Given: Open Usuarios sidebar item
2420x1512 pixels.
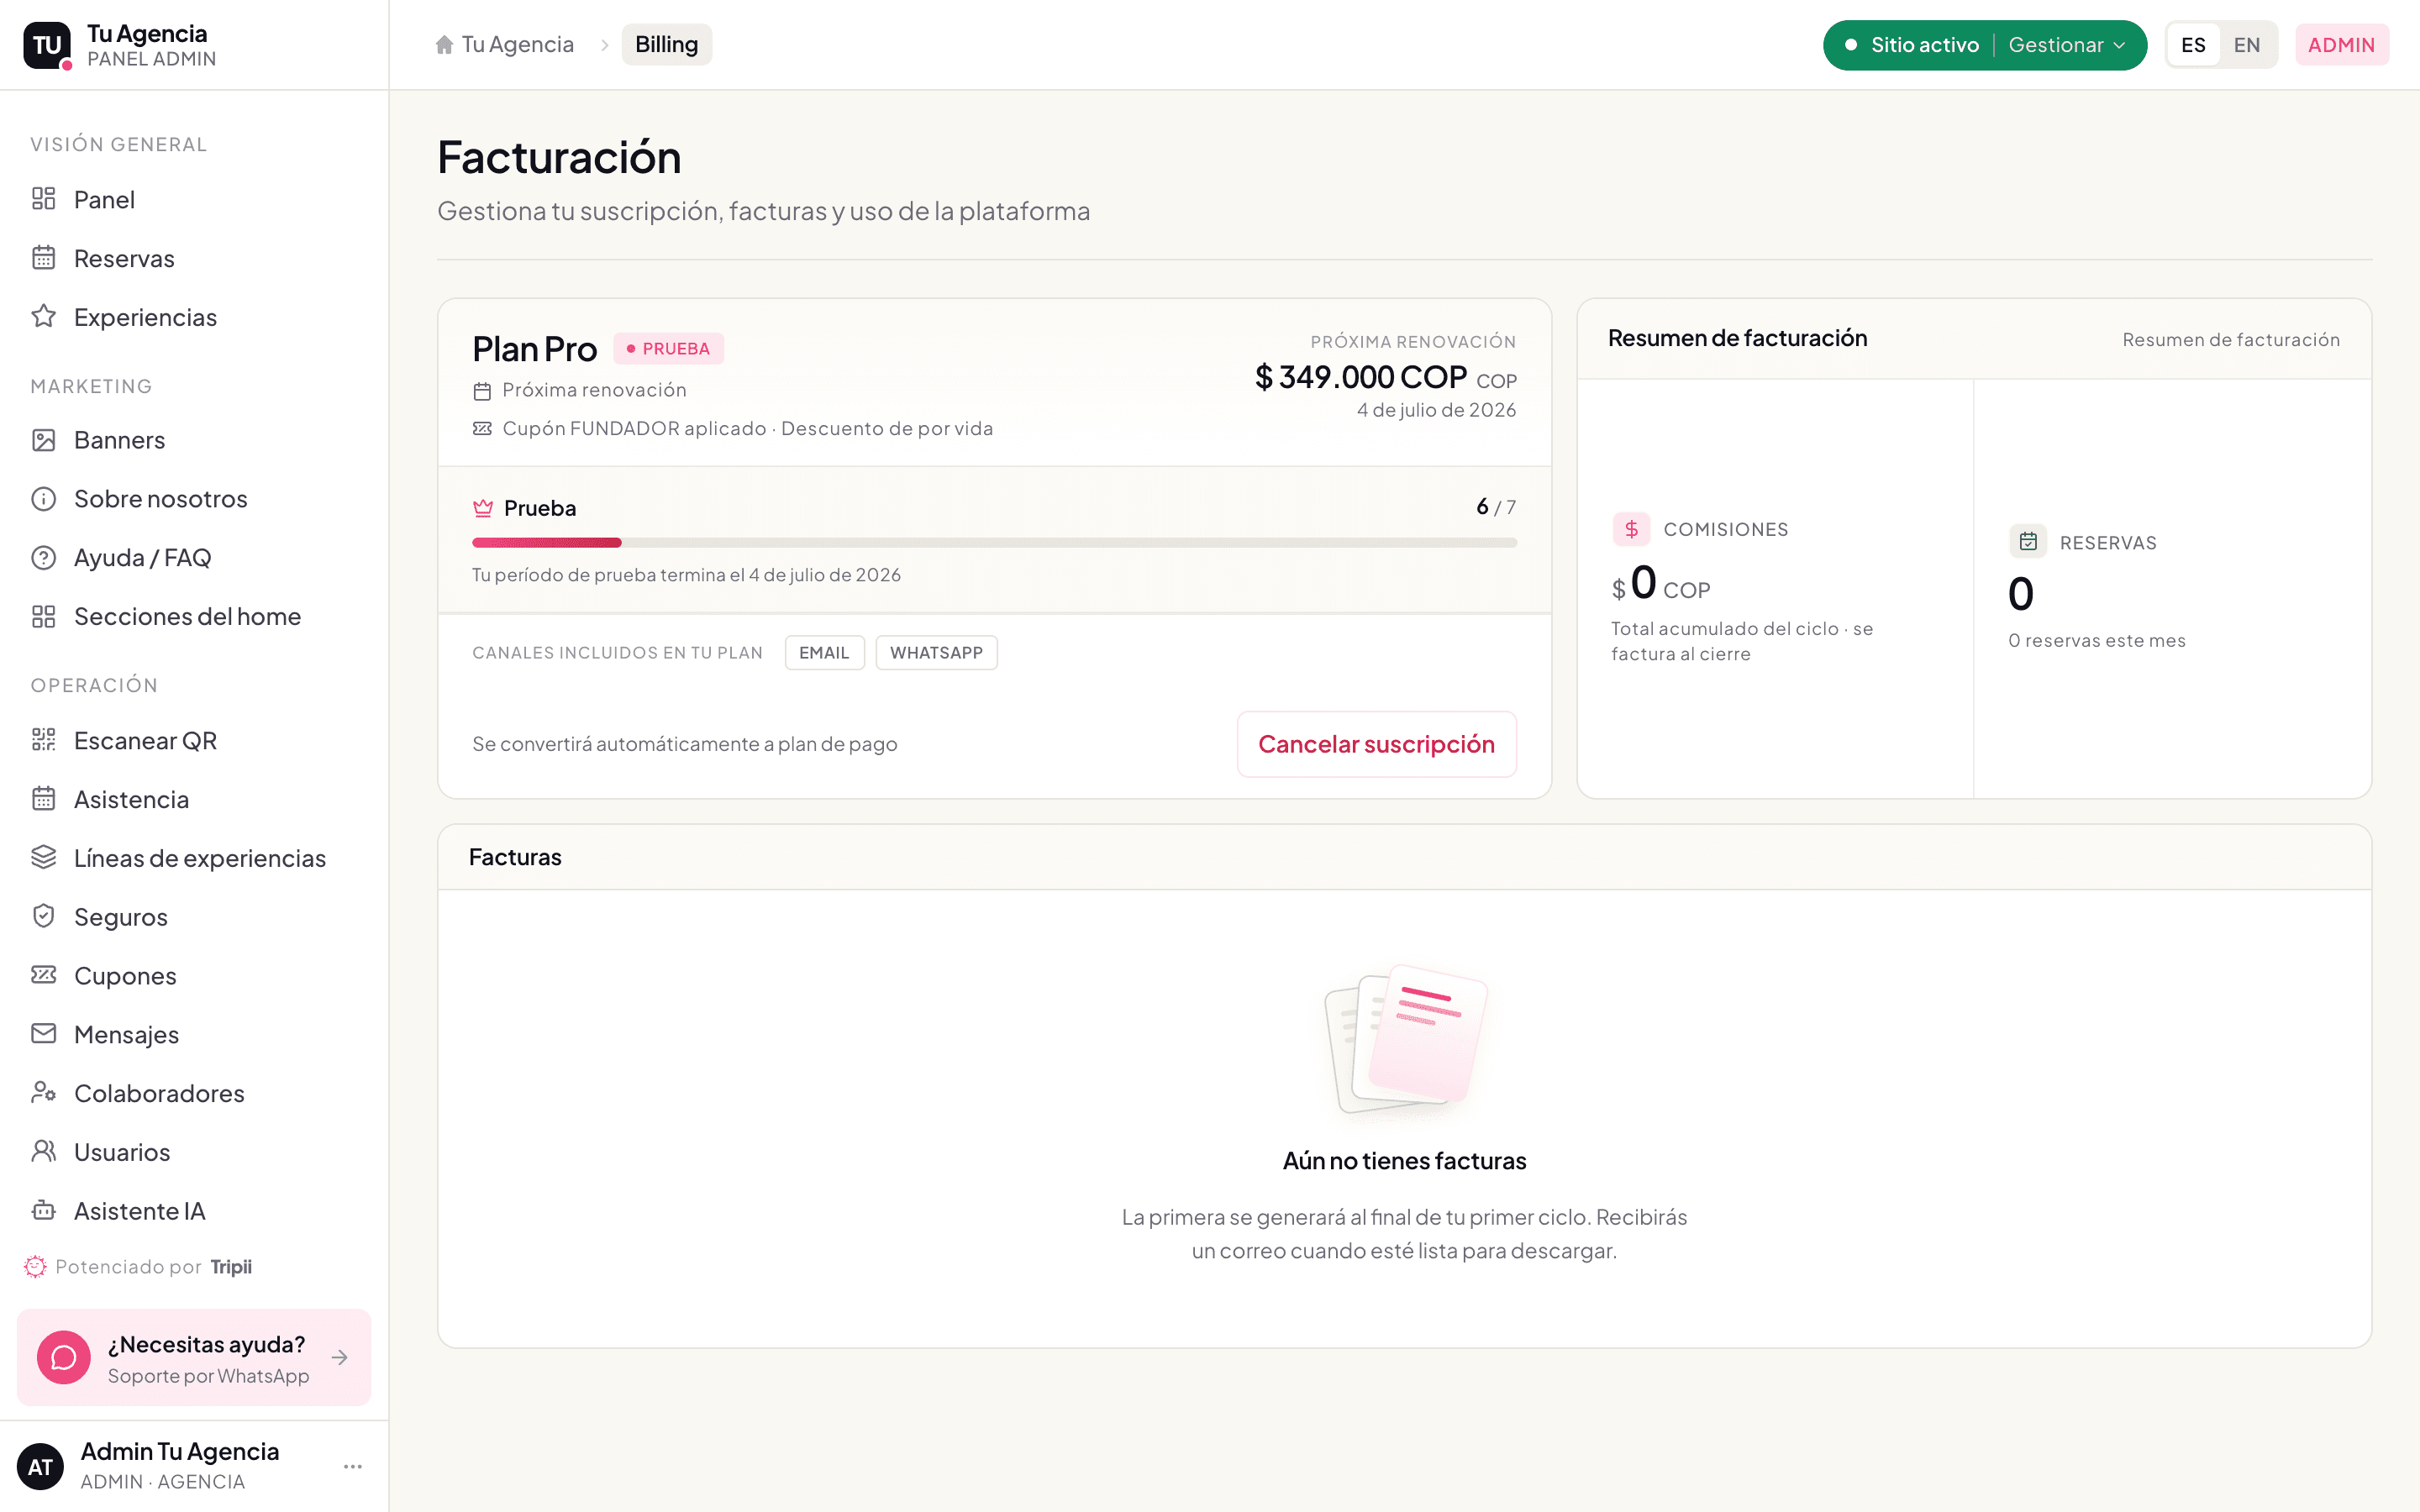Looking at the screenshot, I should 194,1152.
